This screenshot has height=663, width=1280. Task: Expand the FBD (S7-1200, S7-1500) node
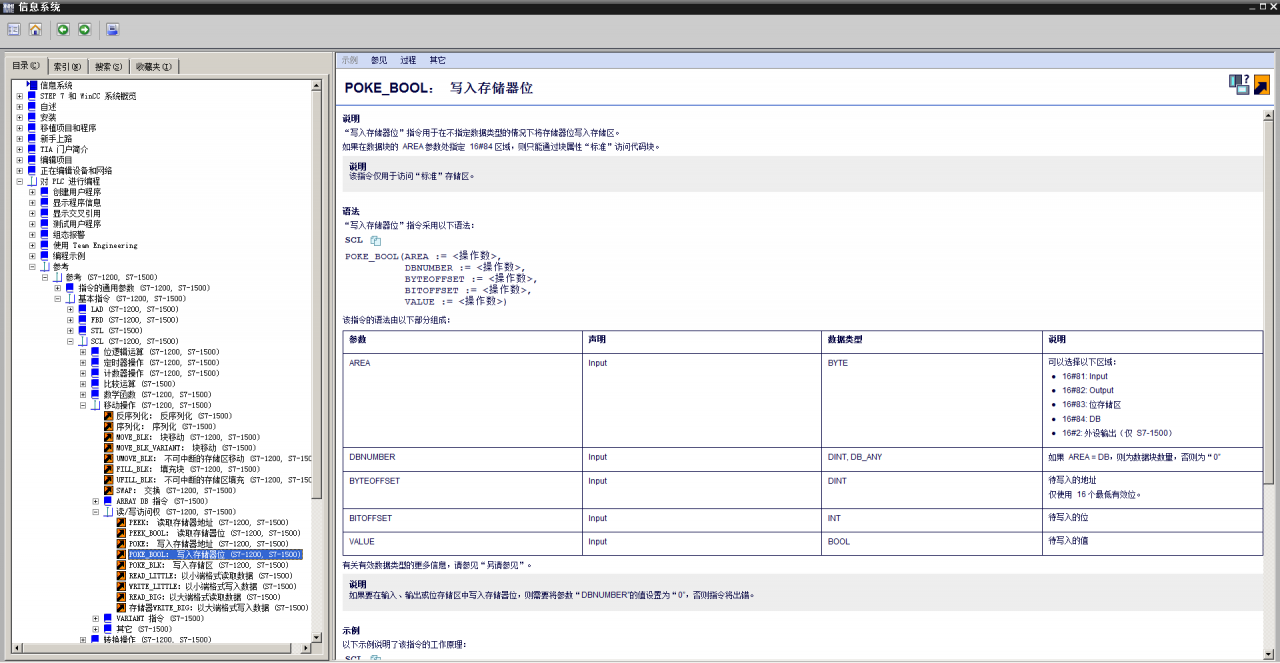click(70, 320)
